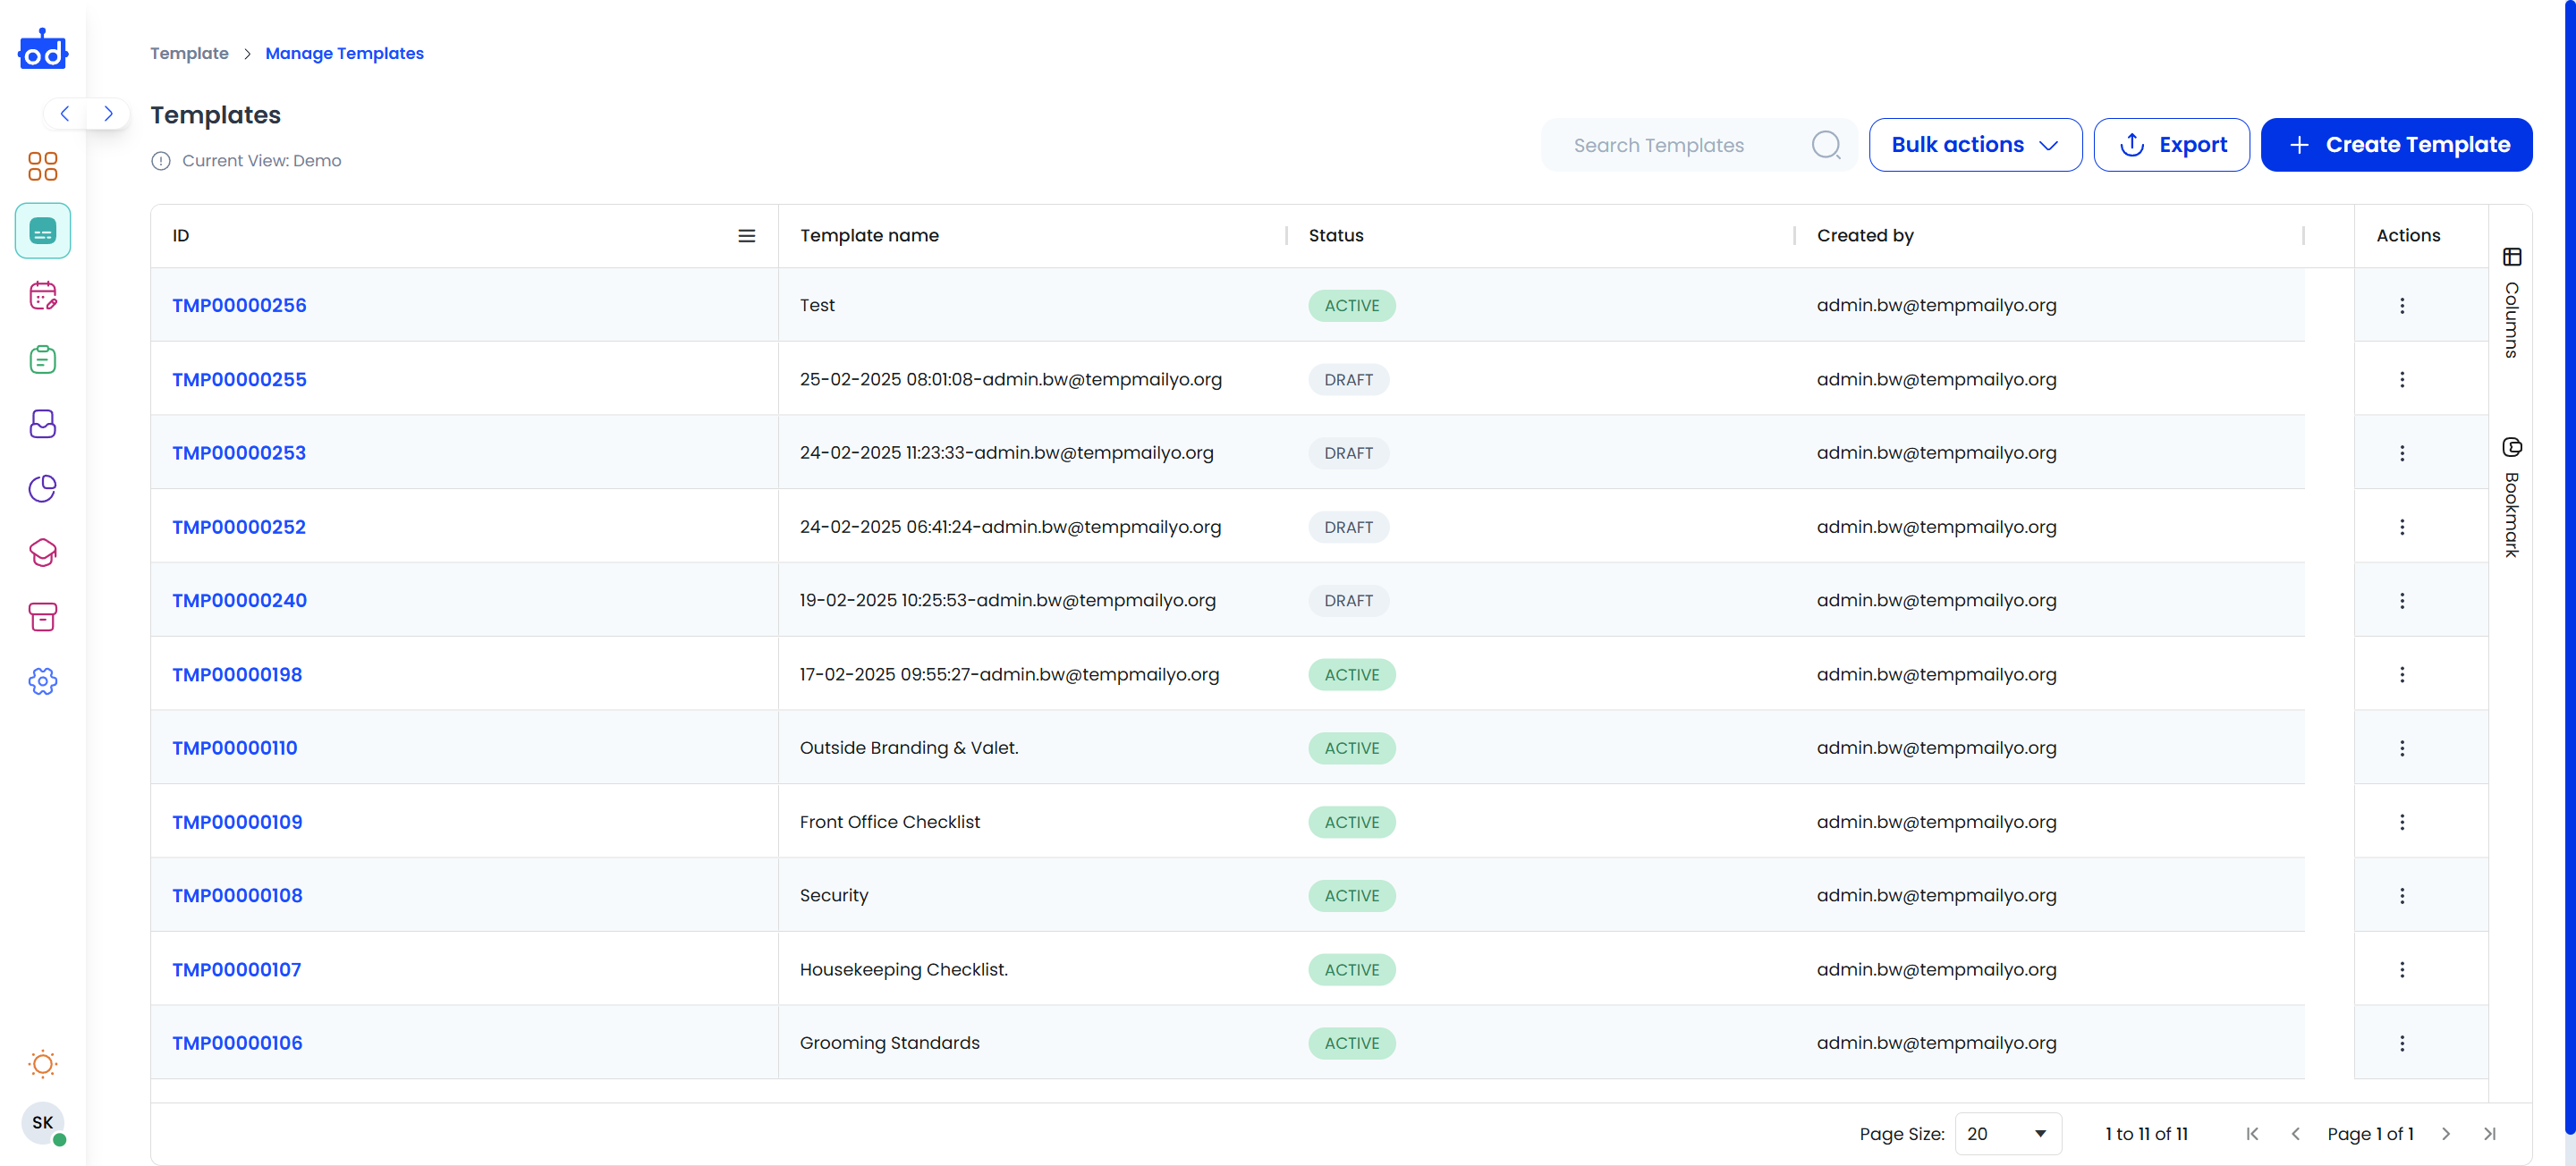Viewport: 2576px width, 1166px height.
Task: Open the Page Size dropdown
Action: click(x=2008, y=1134)
